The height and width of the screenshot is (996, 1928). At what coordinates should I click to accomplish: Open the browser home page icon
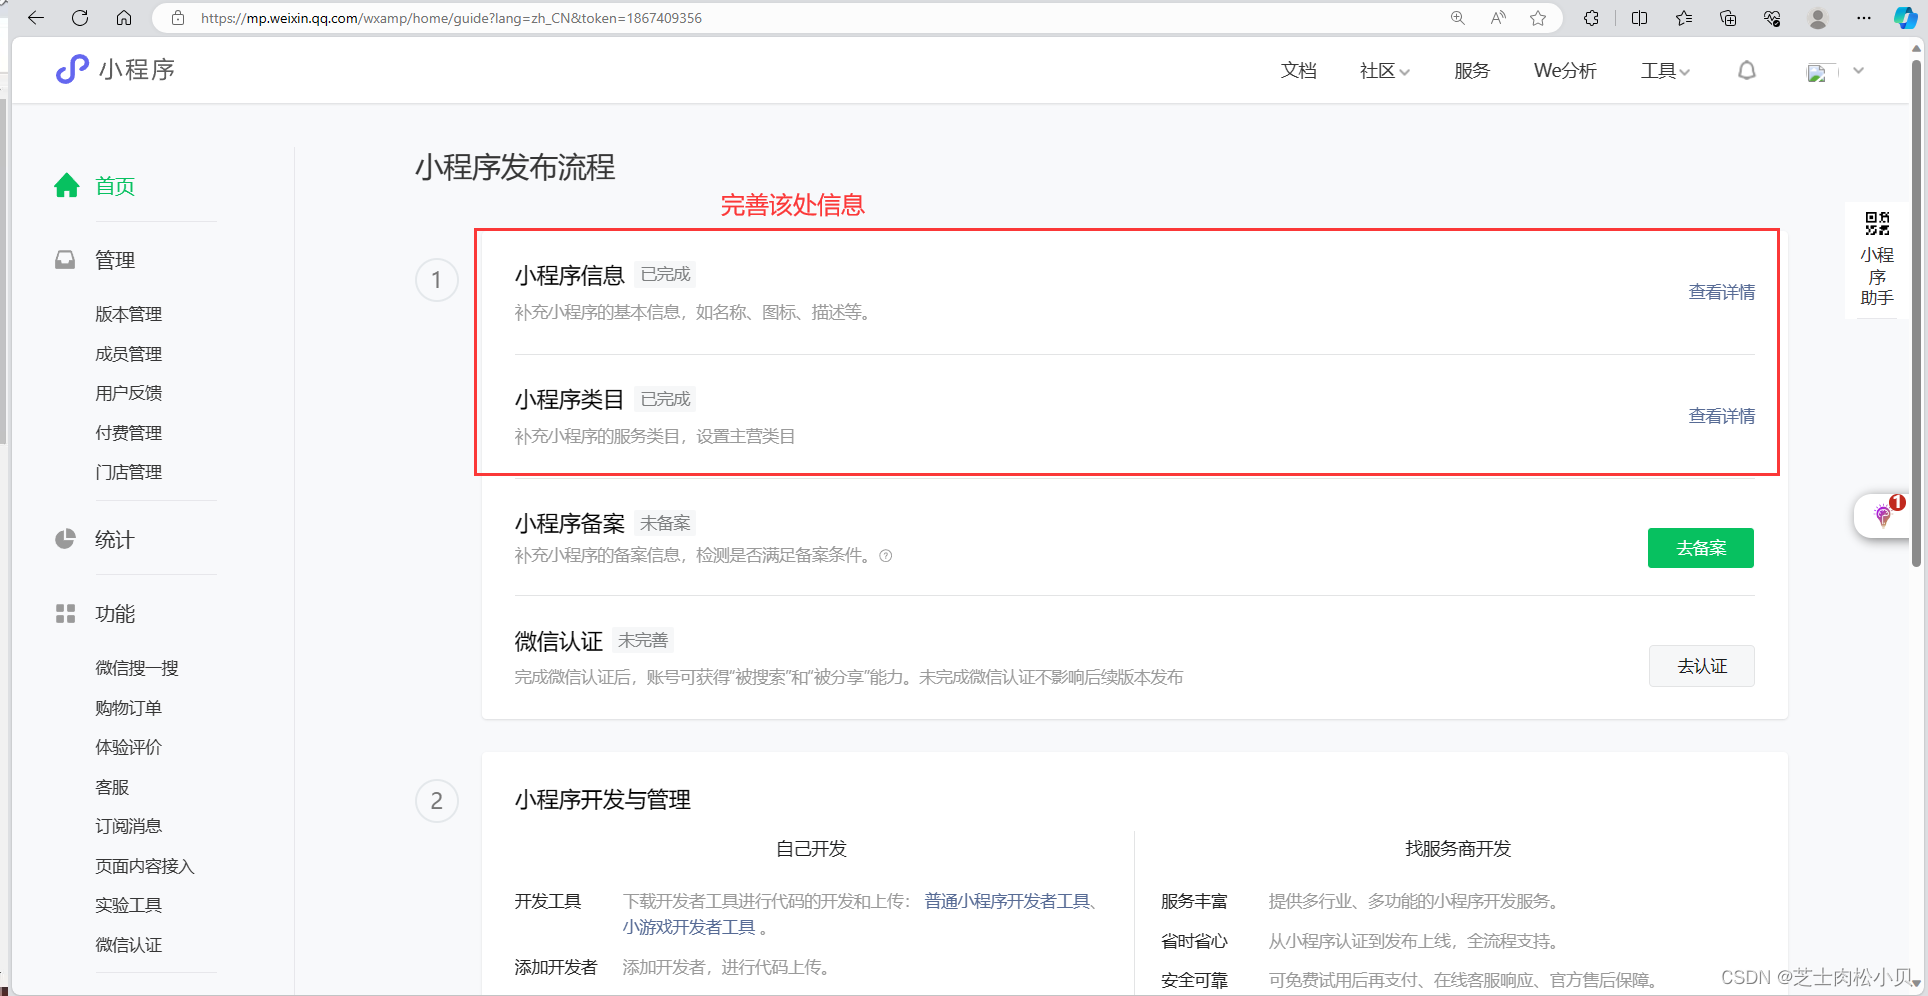(124, 18)
